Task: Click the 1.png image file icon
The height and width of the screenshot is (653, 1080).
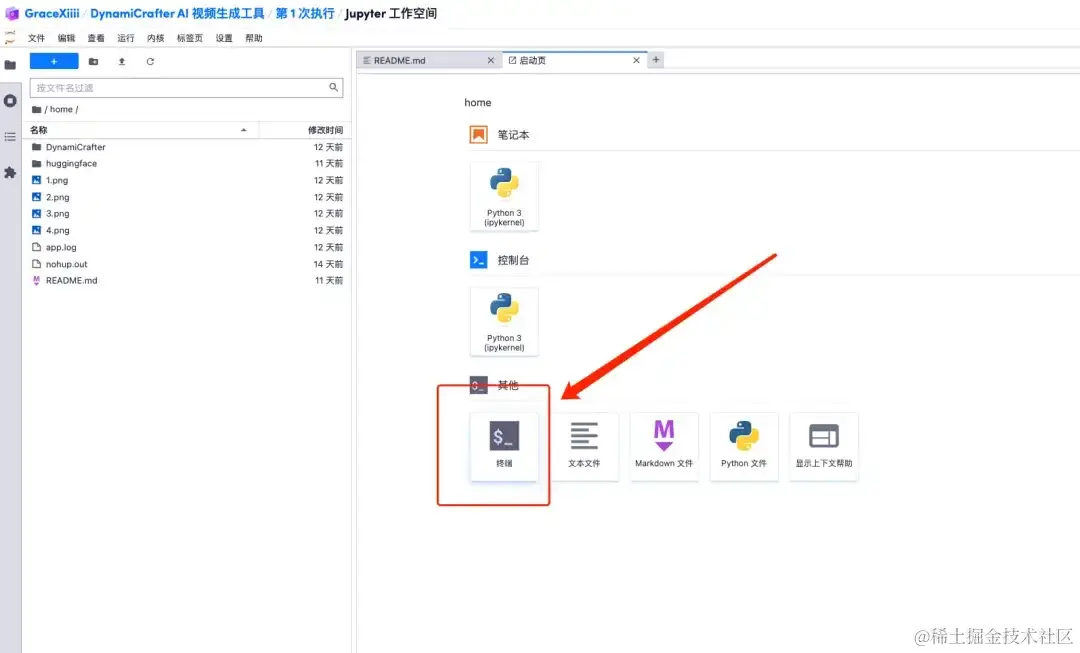Action: coord(37,180)
